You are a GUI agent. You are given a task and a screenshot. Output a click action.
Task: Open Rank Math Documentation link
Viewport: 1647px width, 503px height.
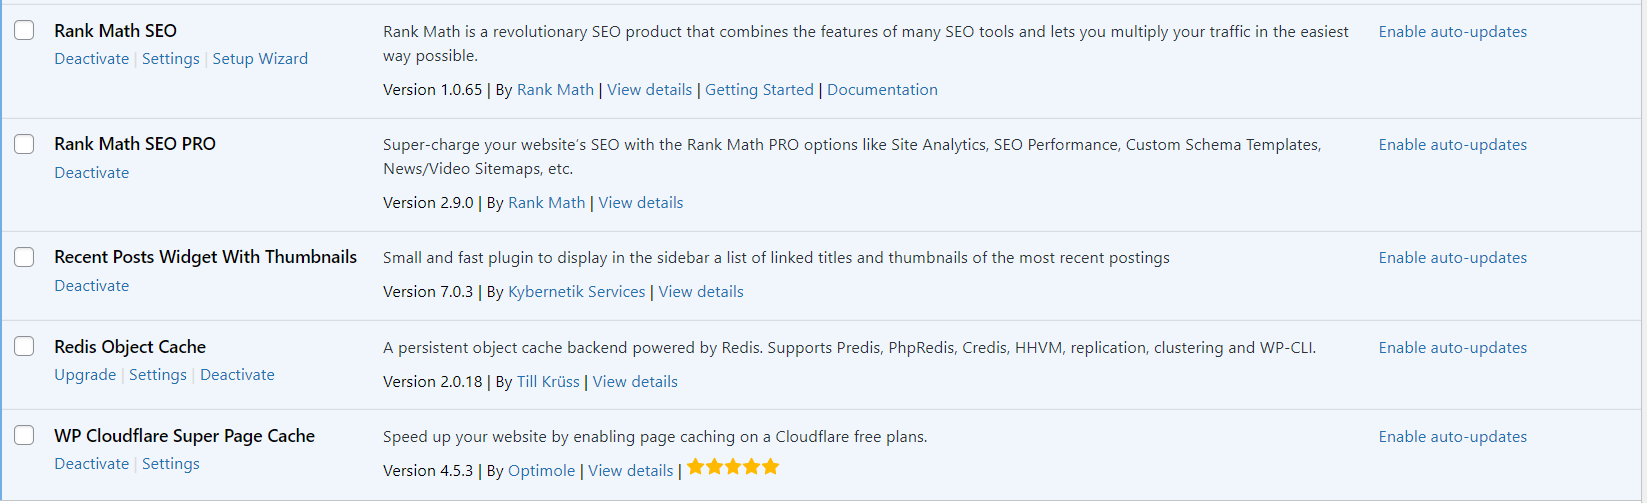point(882,90)
